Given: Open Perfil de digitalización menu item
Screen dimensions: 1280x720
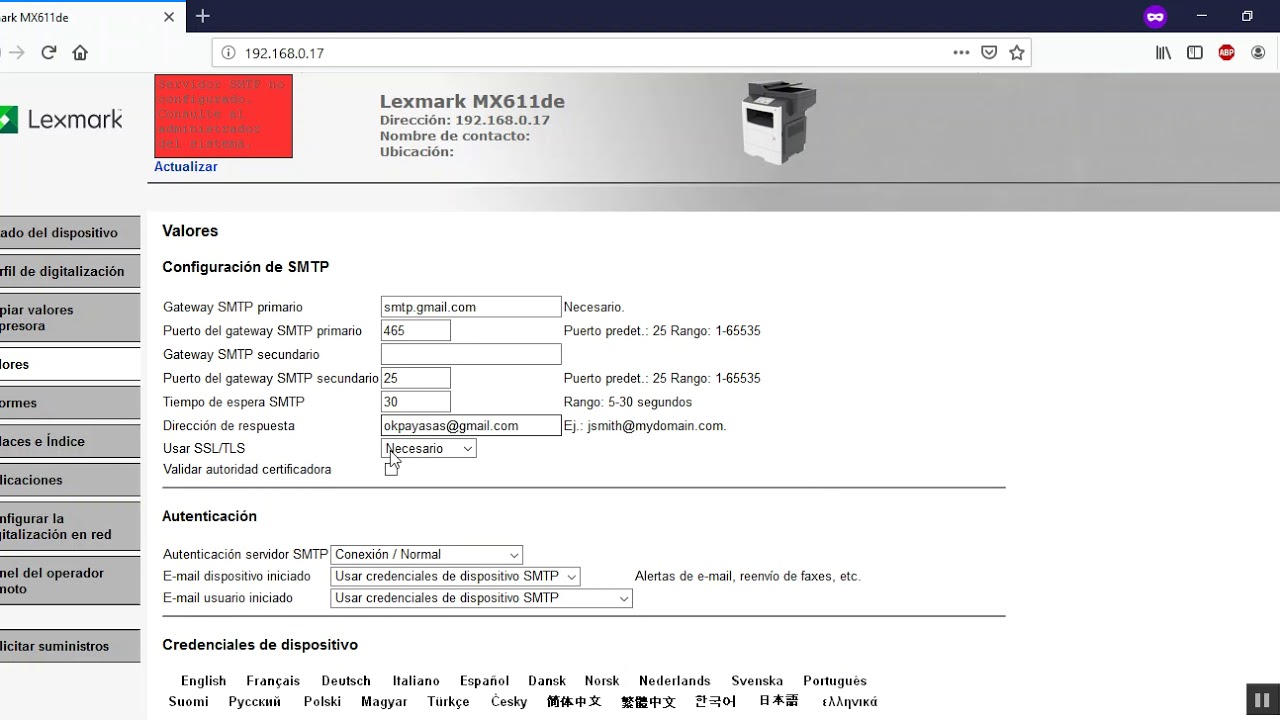Looking at the screenshot, I should [x=70, y=271].
